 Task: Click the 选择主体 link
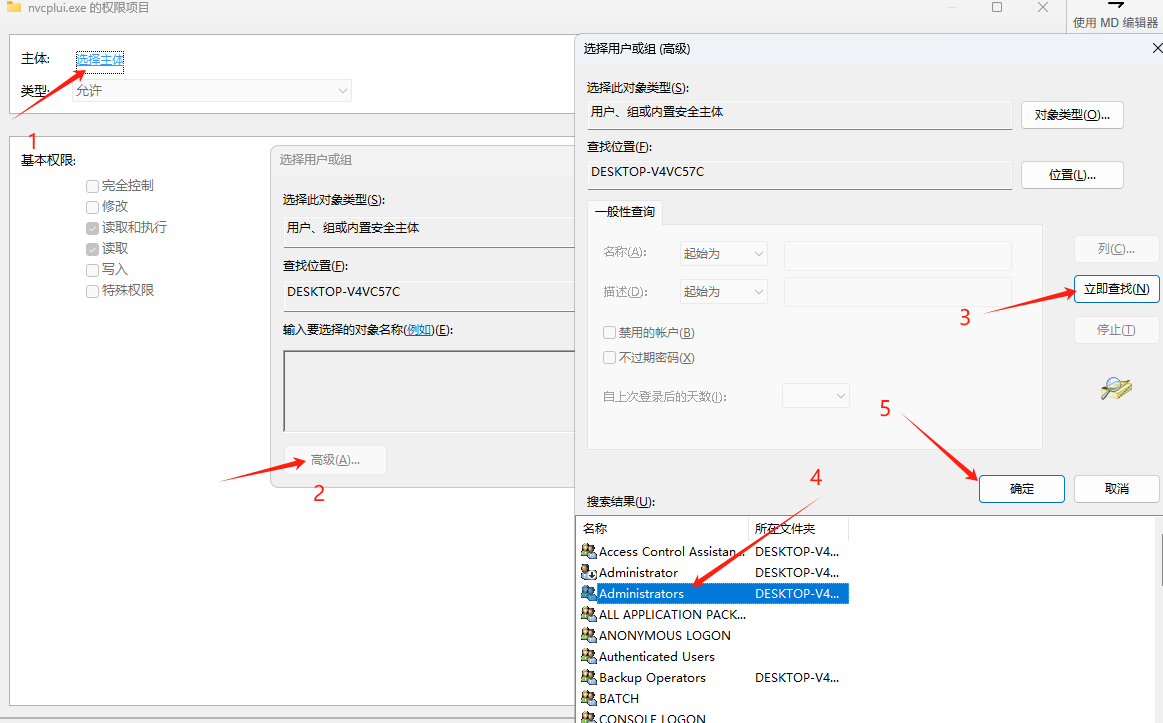[100, 59]
